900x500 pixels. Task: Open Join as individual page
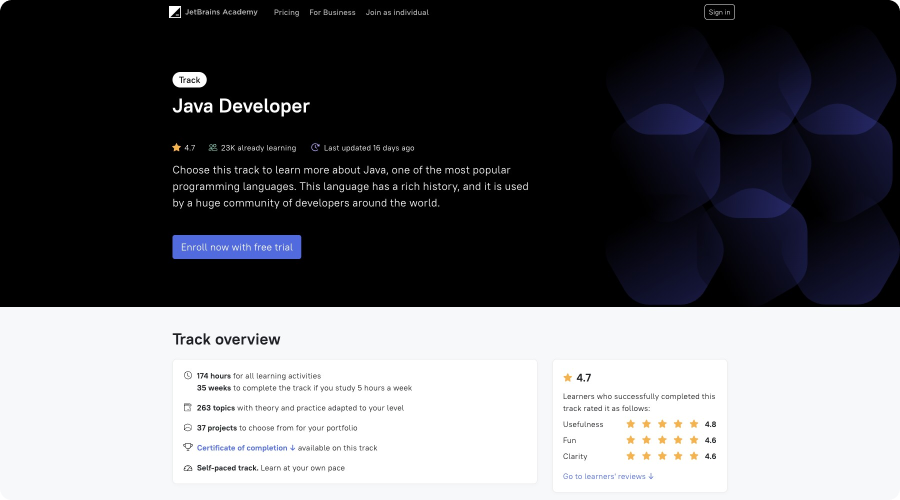(x=397, y=12)
